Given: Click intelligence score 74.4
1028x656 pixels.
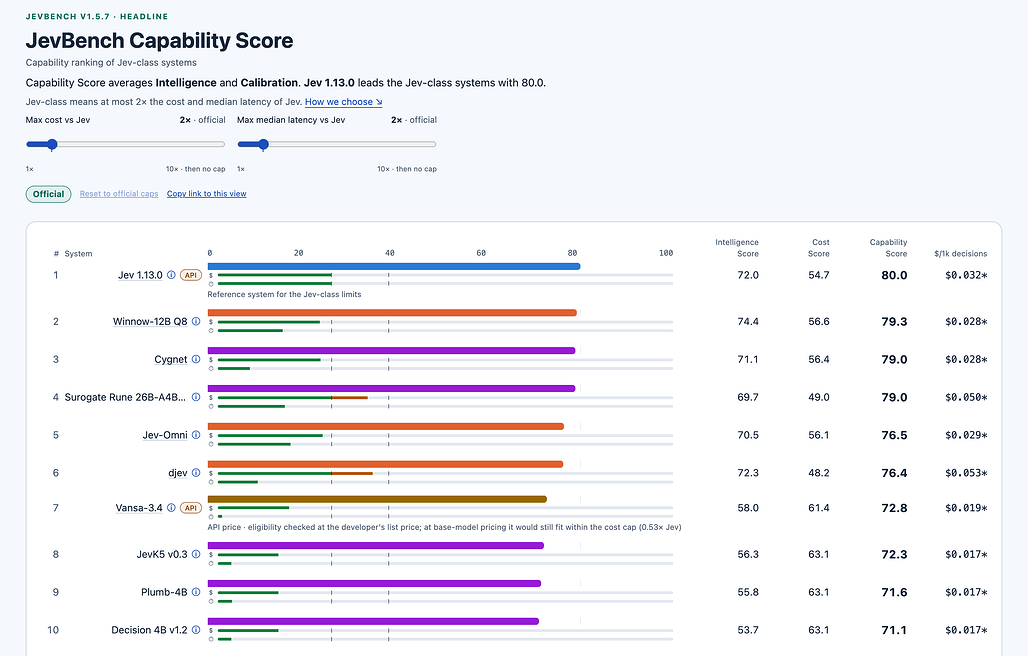Looking at the screenshot, I should point(748,322).
